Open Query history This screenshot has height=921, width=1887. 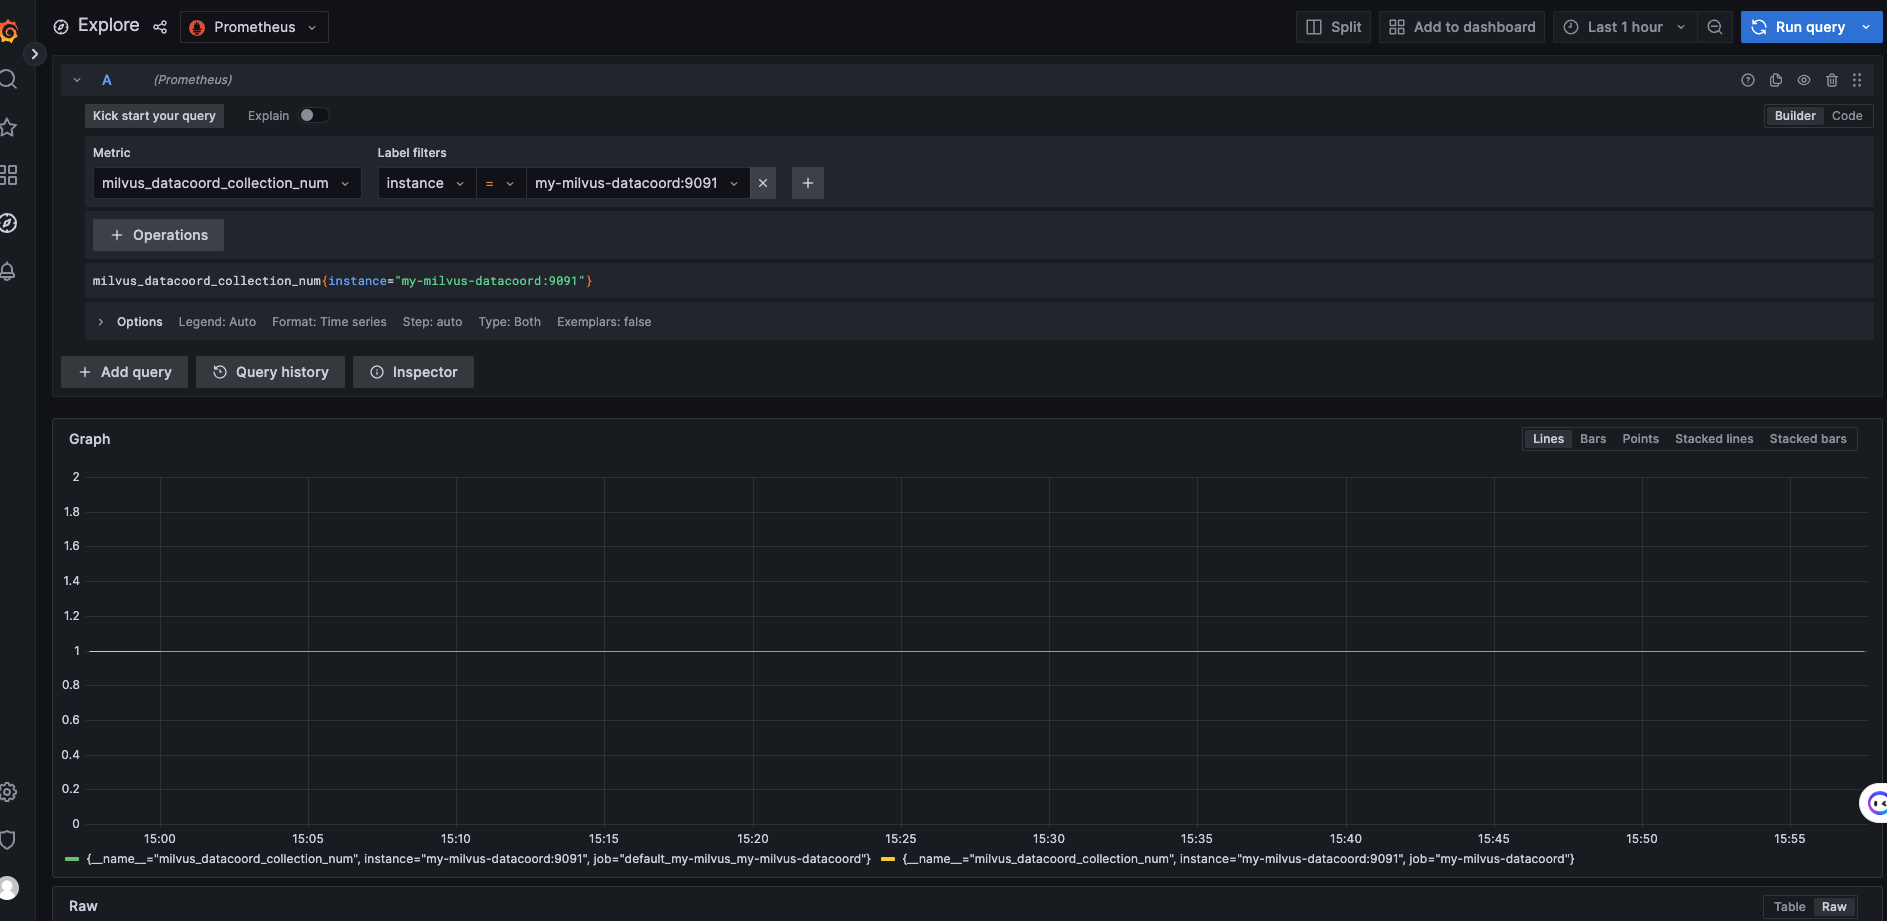coord(270,371)
